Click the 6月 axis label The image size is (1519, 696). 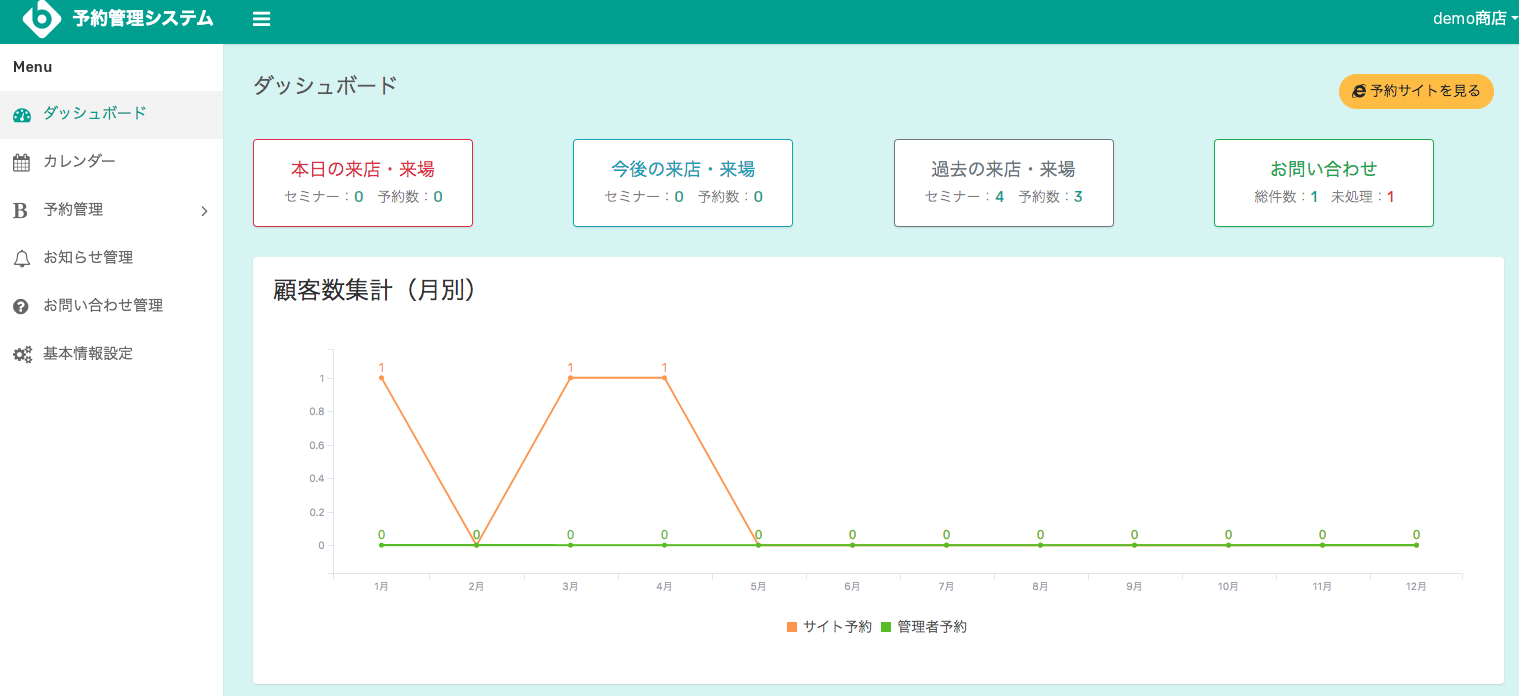click(852, 587)
